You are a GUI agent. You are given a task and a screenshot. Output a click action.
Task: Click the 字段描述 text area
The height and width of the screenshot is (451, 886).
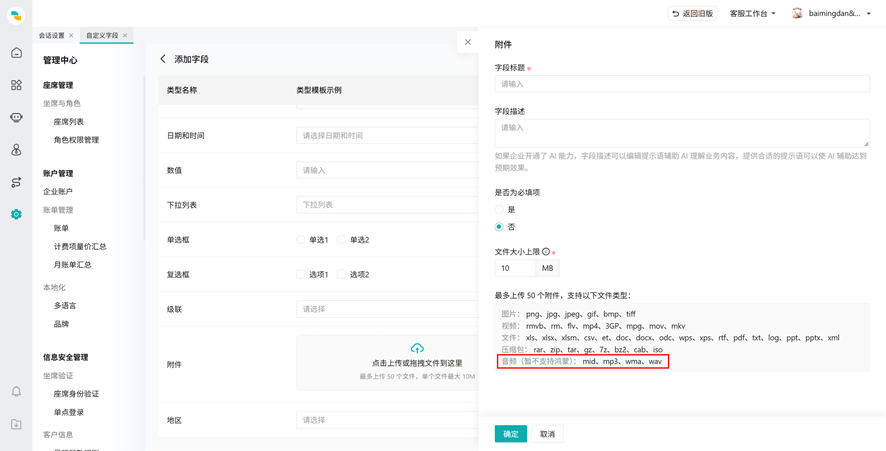[682, 133]
